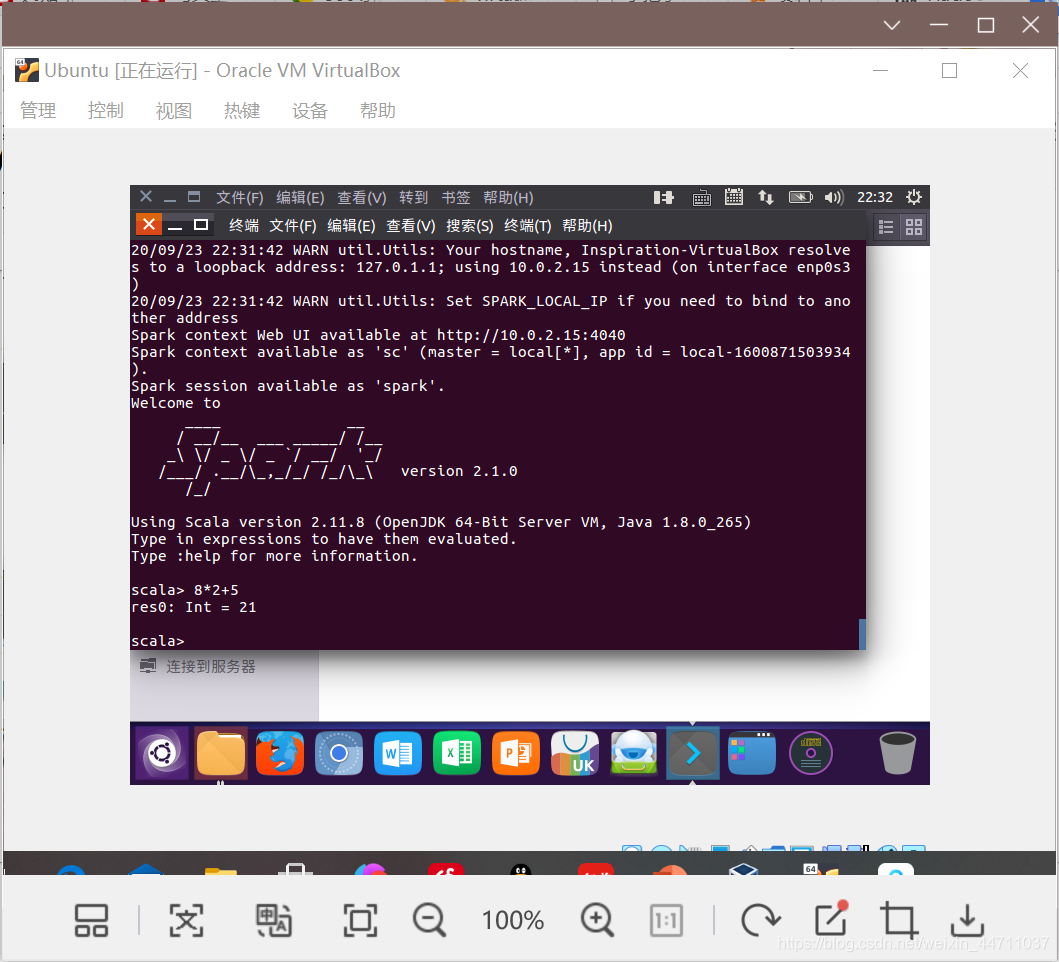Viewport: 1059px width, 962px height.
Task: Rotate the image in the viewer
Action: click(x=760, y=920)
